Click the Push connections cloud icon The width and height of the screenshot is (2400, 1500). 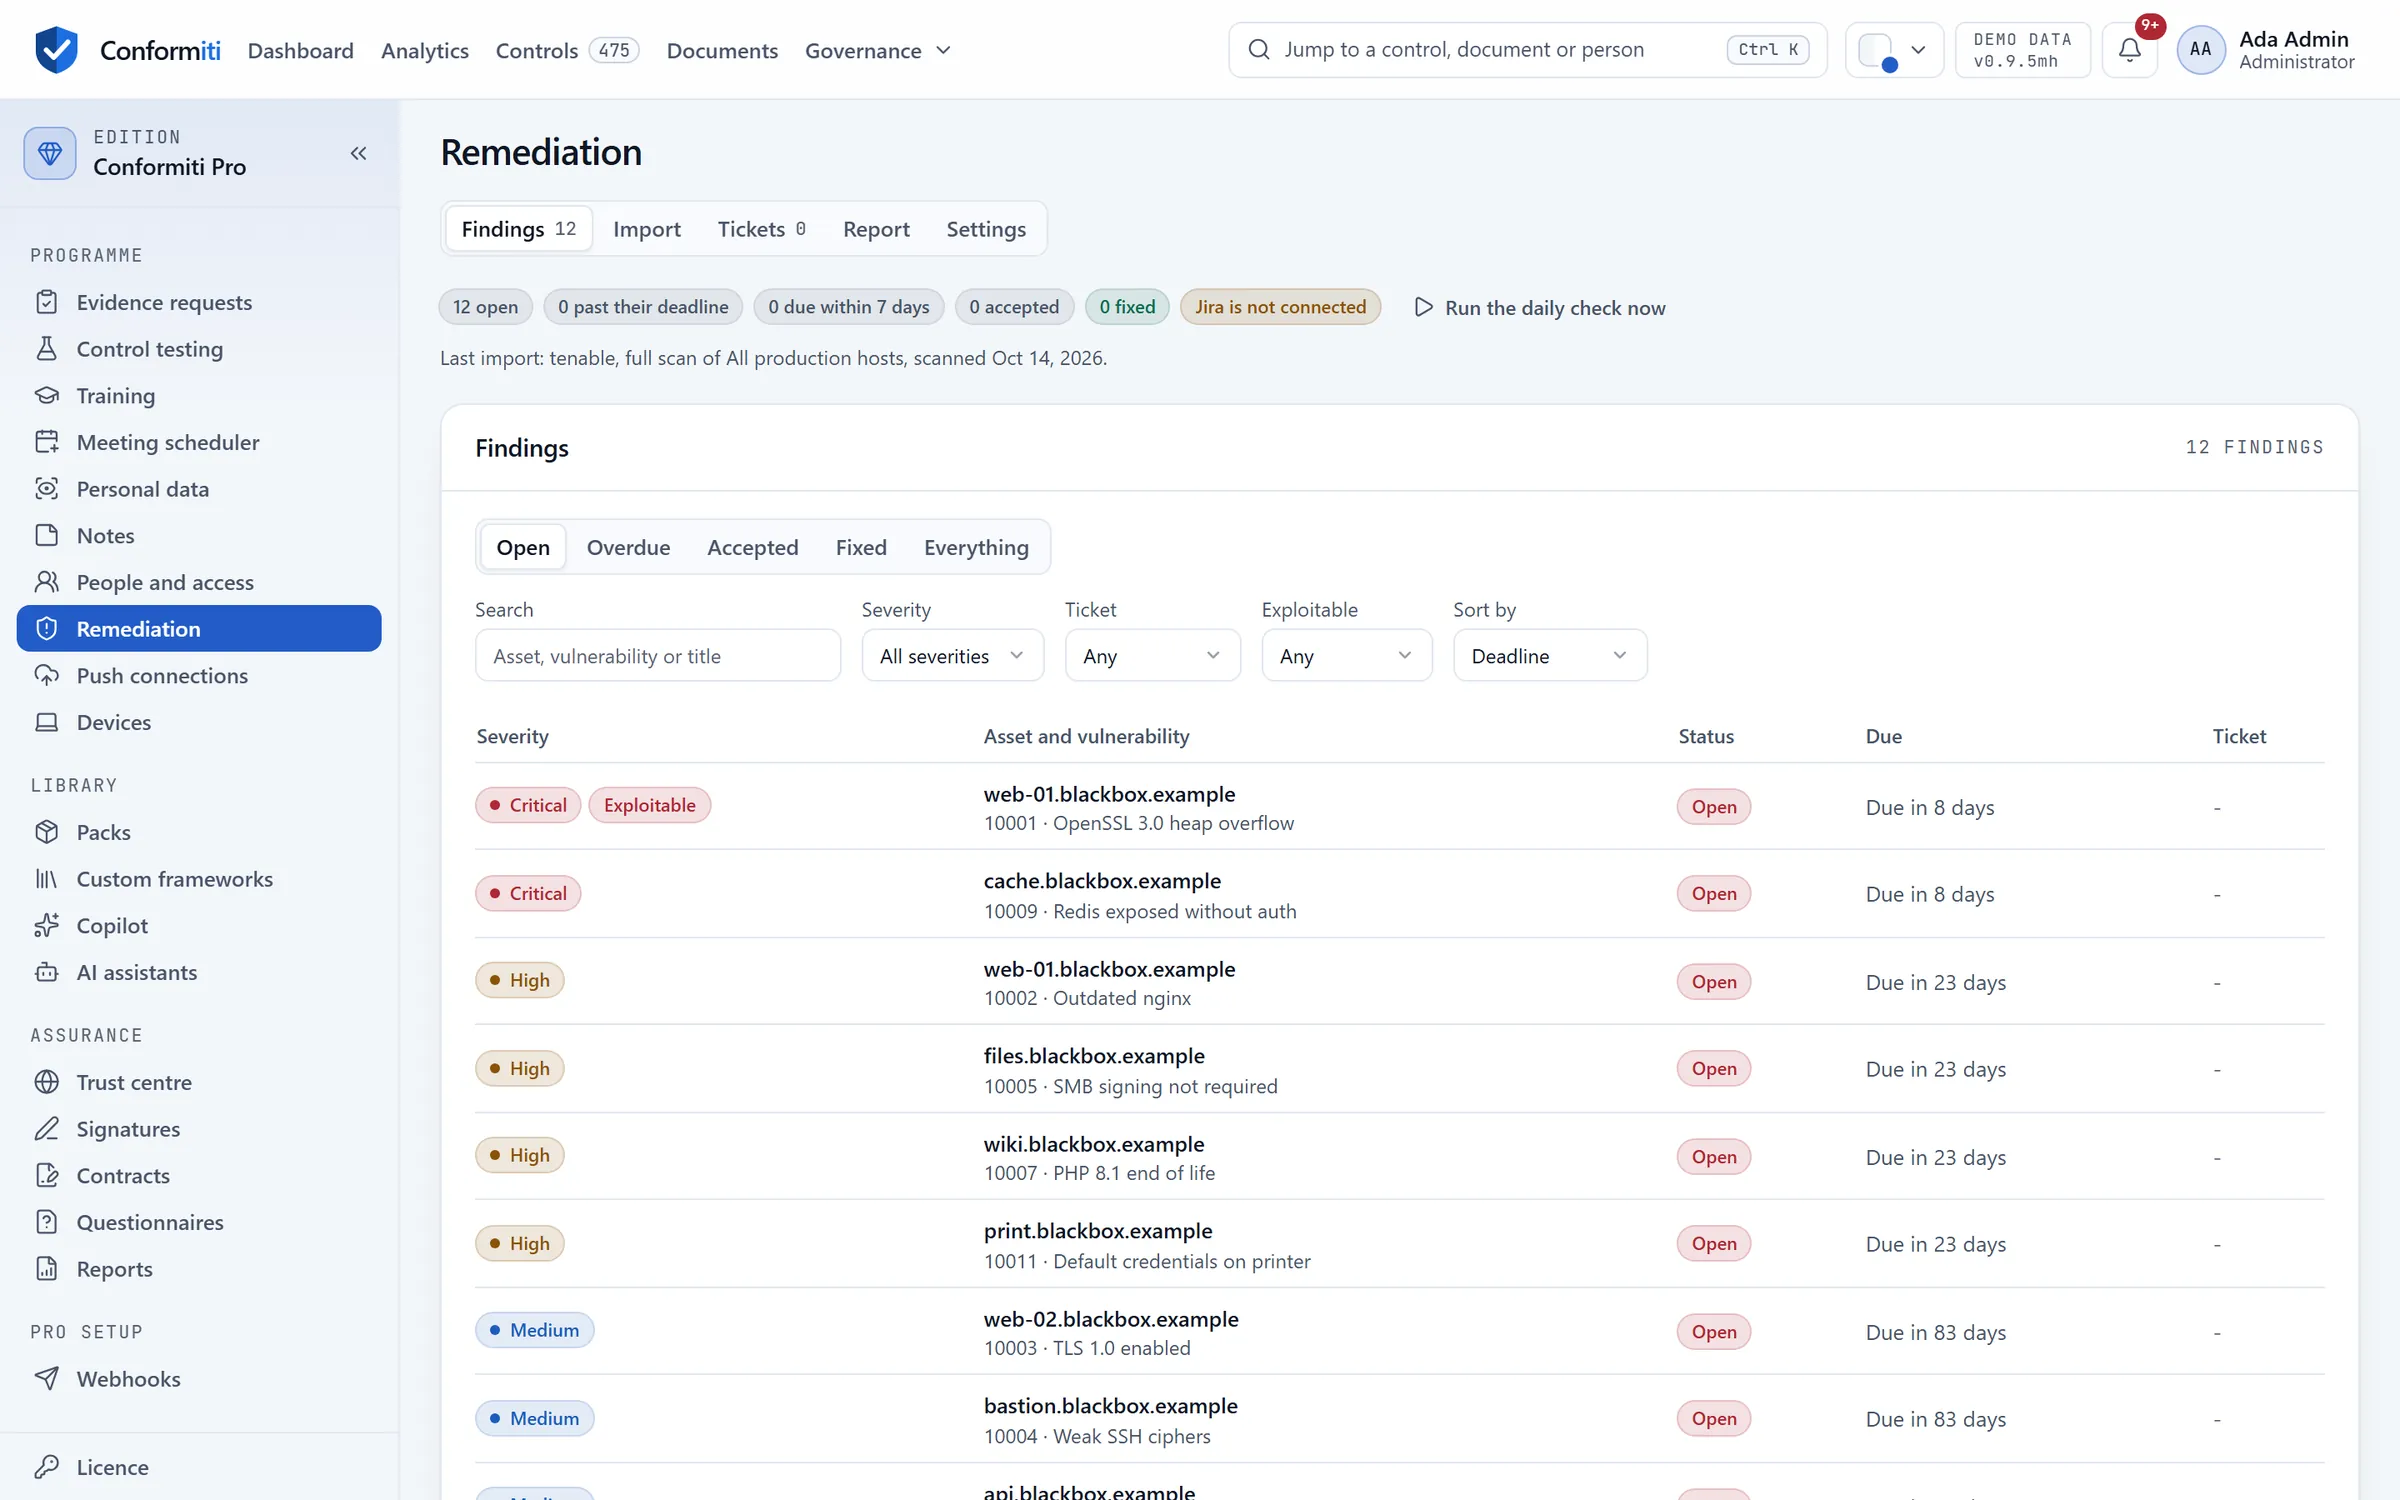(47, 676)
